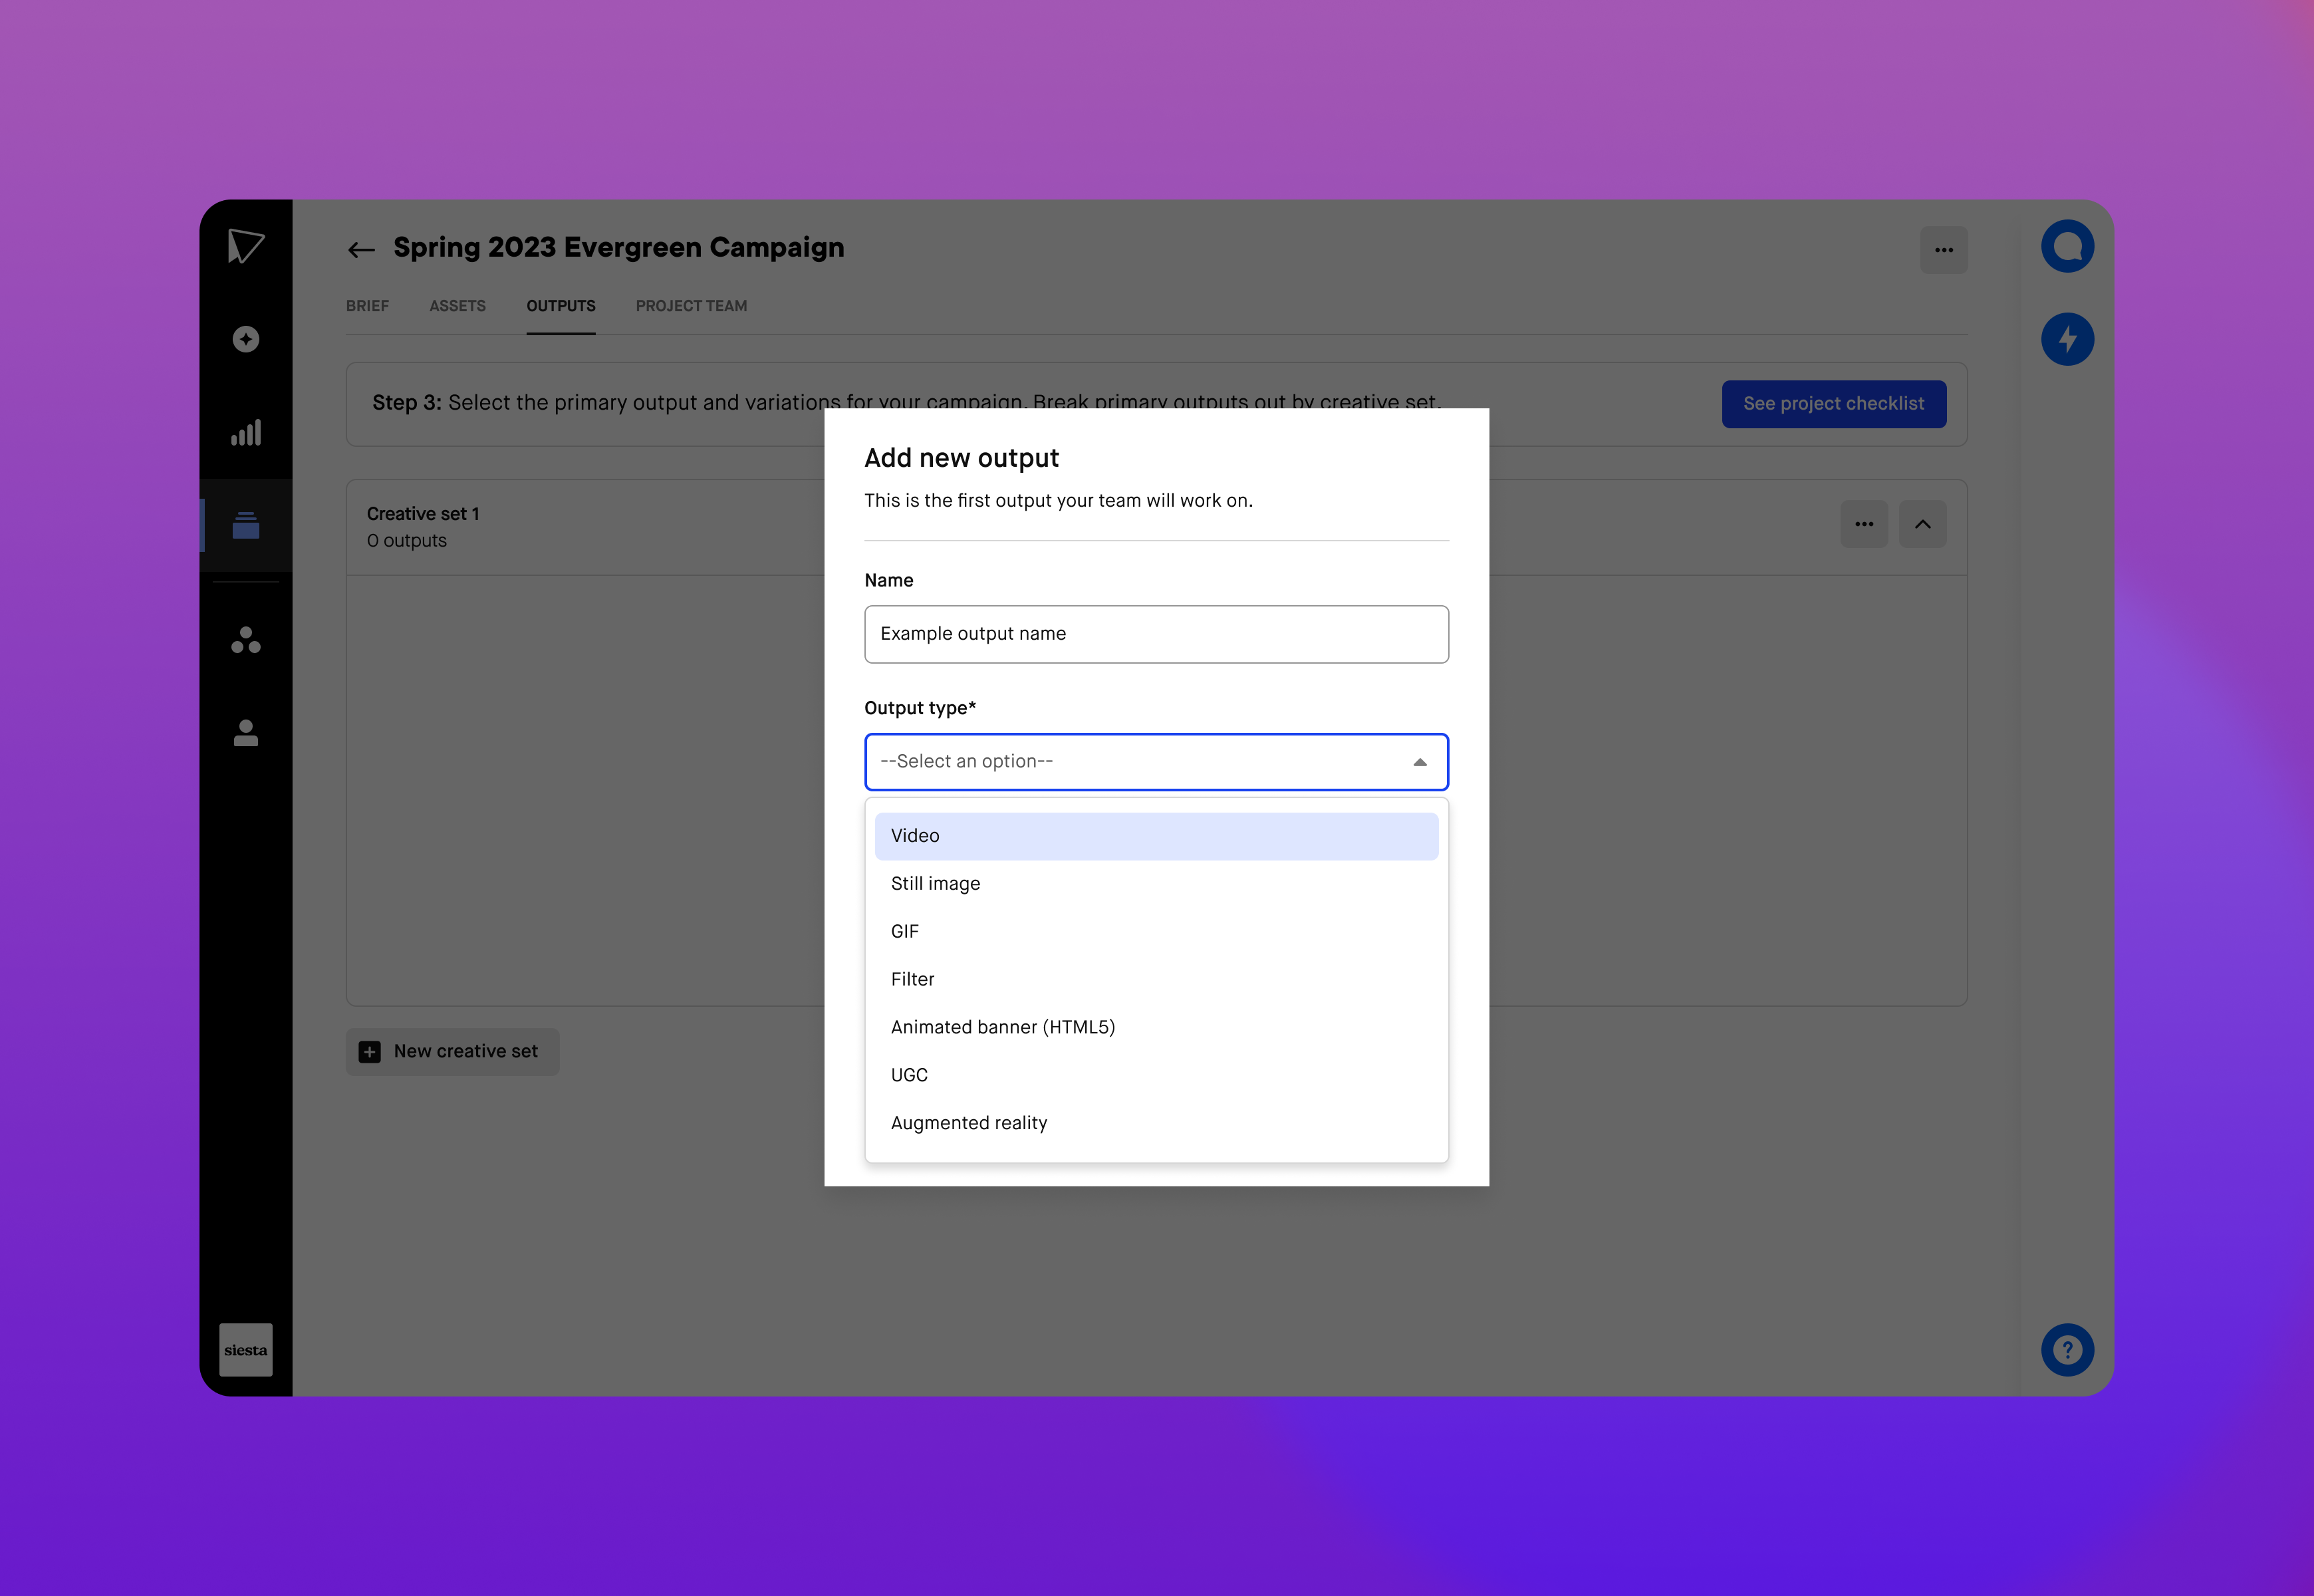This screenshot has height=1596, width=2314.
Task: Select the Outputs tab
Action: pos(560,306)
